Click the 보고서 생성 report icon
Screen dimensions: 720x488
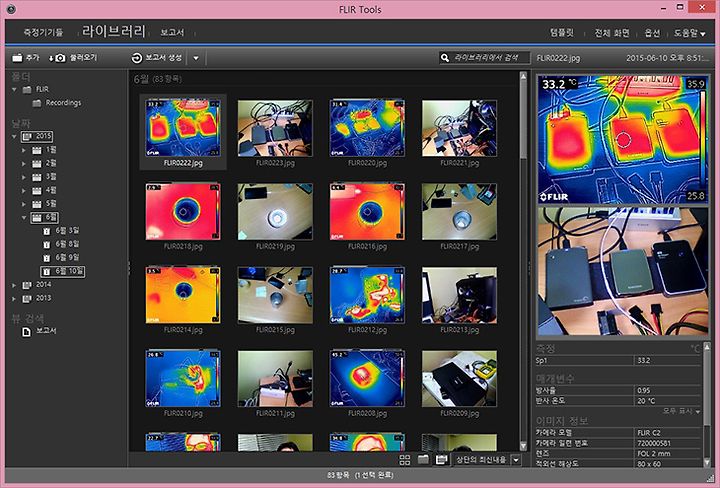[x=137, y=58]
